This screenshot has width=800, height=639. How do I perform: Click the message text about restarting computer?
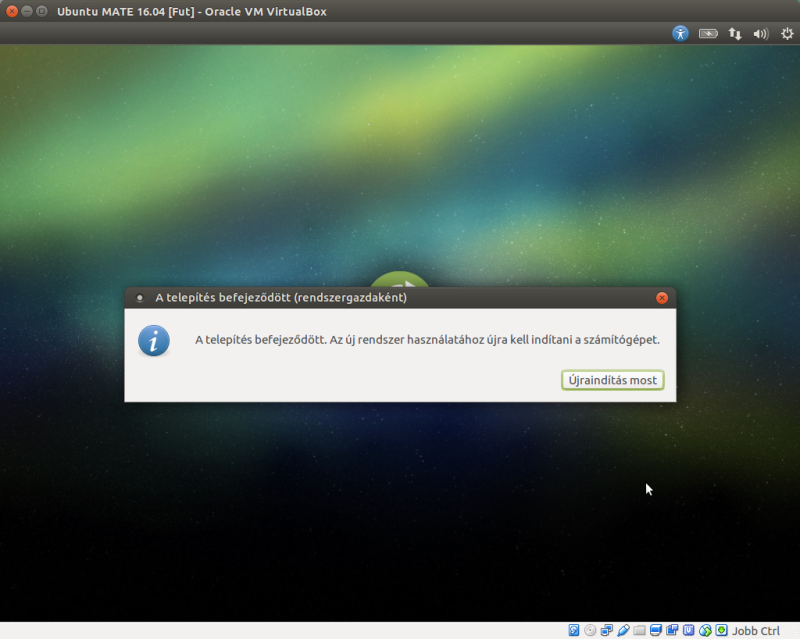click(x=428, y=340)
